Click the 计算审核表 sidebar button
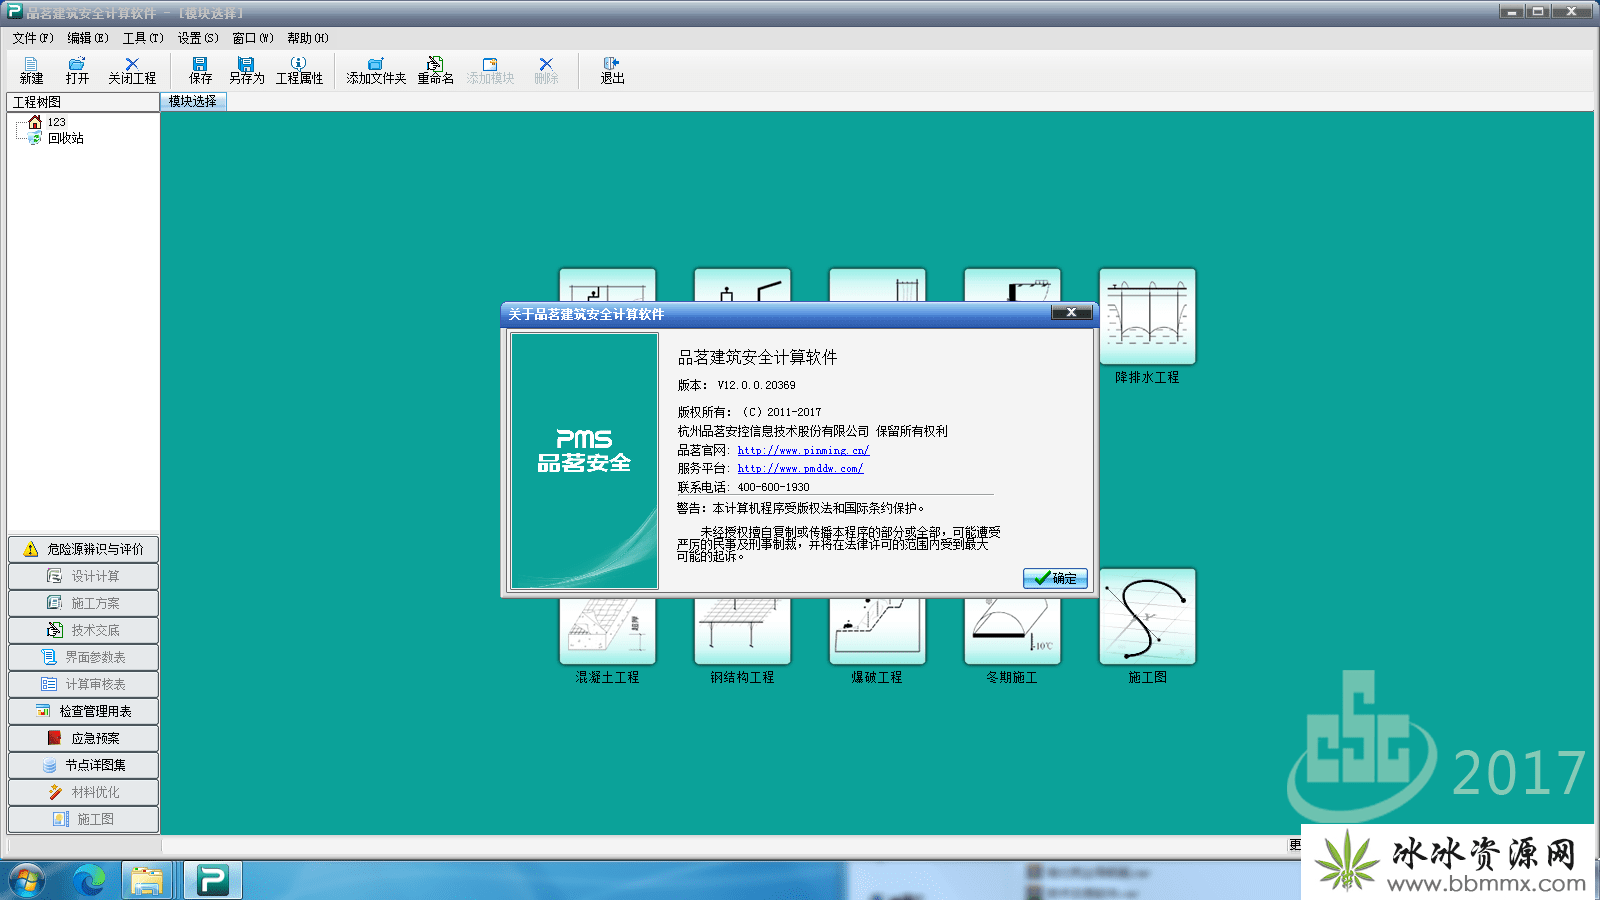Image resolution: width=1600 pixels, height=900 pixels. click(83, 684)
